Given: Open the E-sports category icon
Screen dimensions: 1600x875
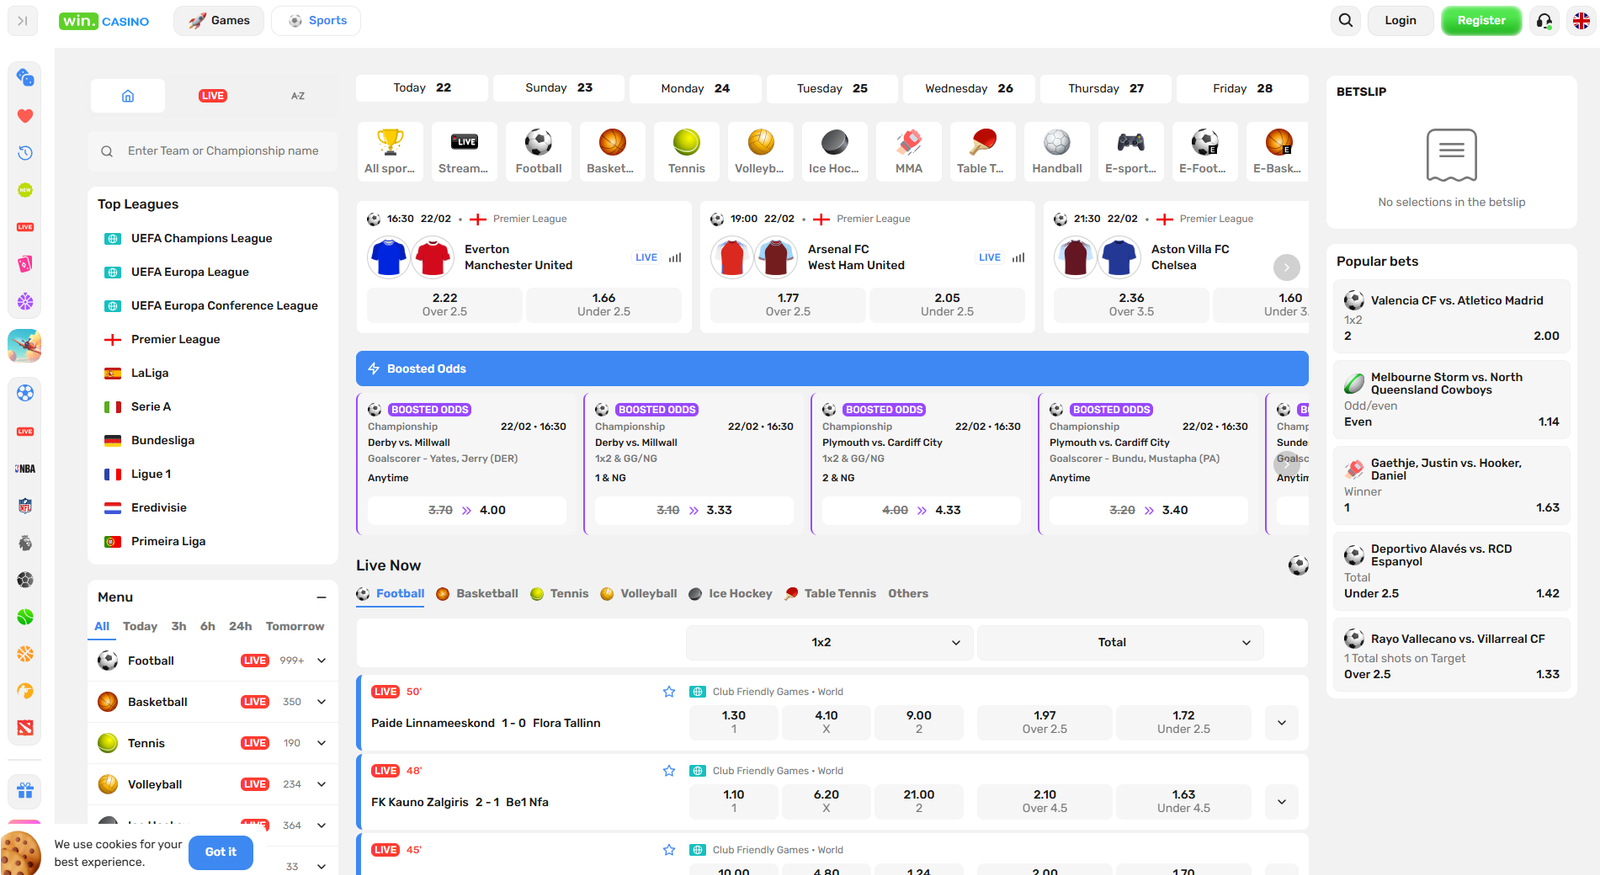Looking at the screenshot, I should point(1130,152).
